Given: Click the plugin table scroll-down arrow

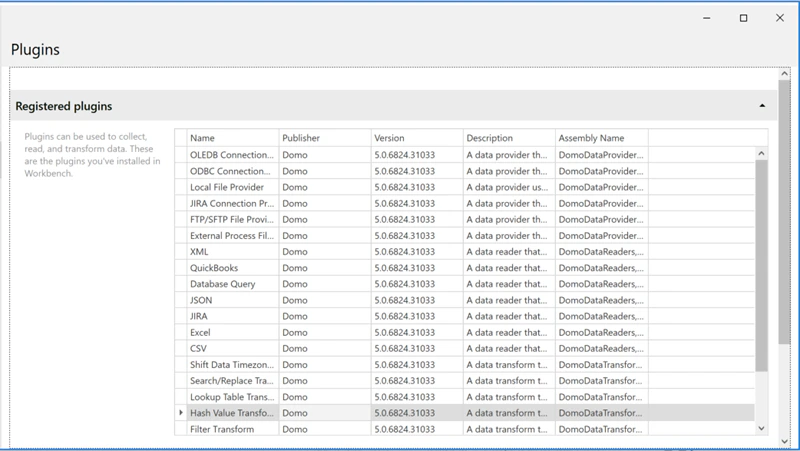Looking at the screenshot, I should coord(761,429).
